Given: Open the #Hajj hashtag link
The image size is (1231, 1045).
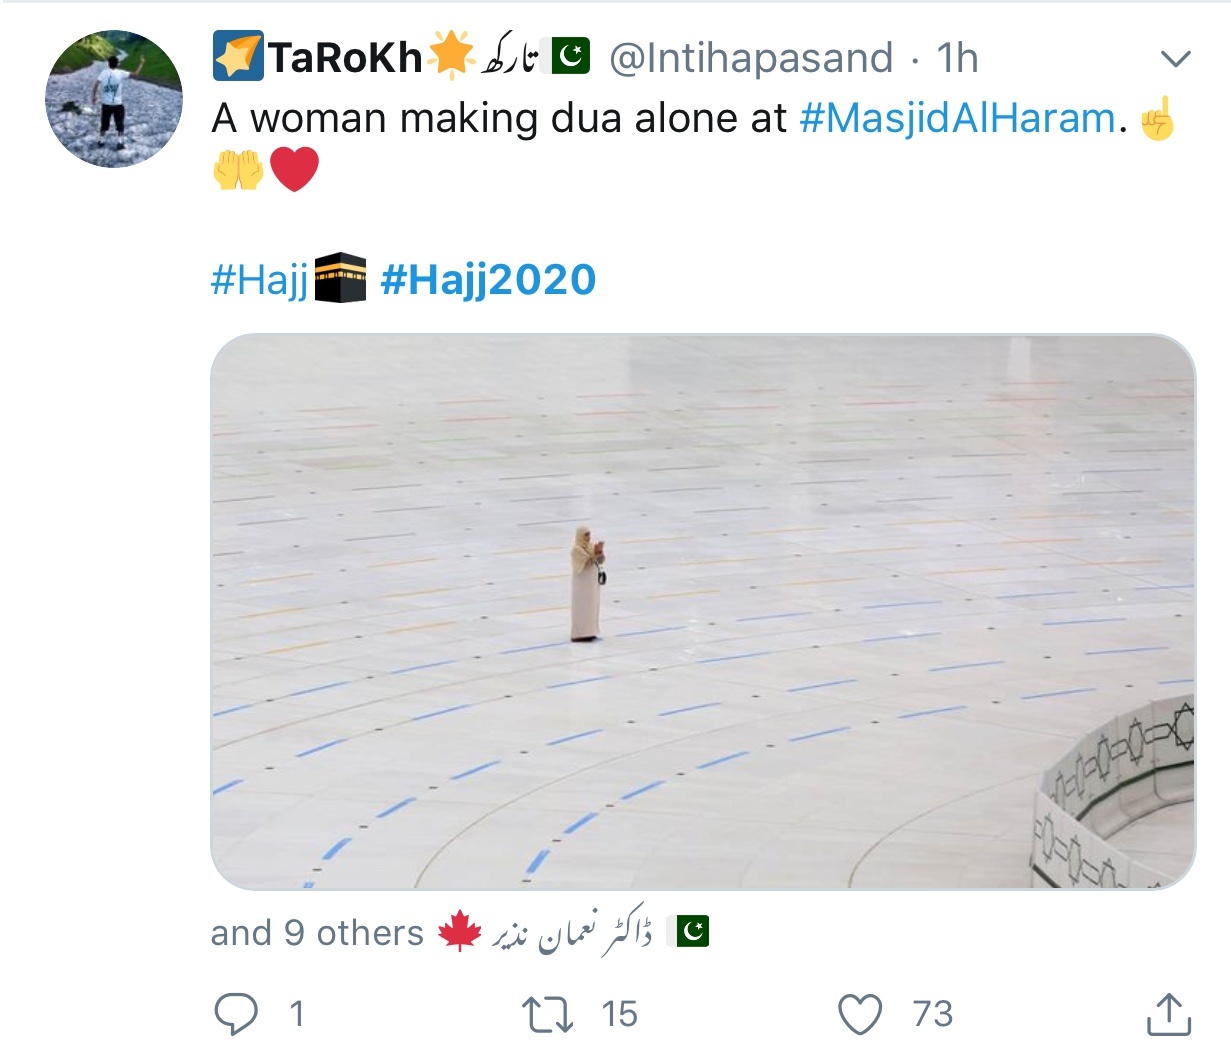Looking at the screenshot, I should pyautogui.click(x=259, y=279).
